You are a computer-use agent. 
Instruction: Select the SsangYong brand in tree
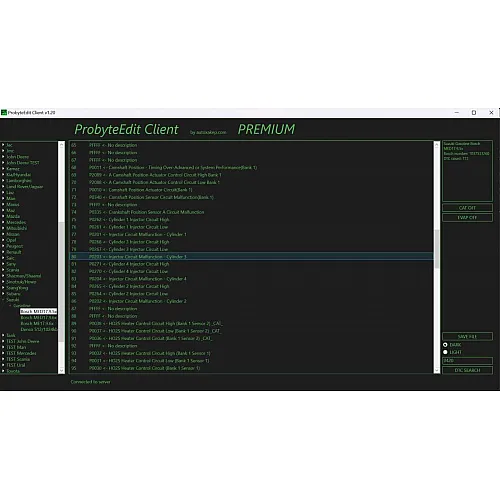[17, 288]
